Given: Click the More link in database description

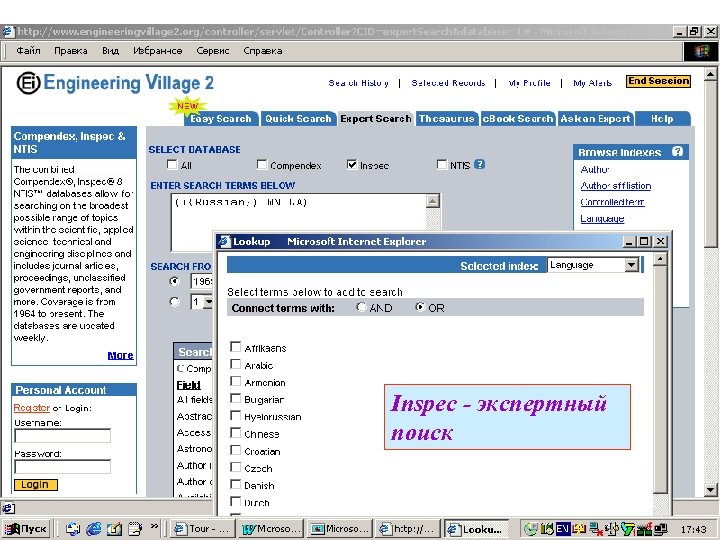Looking at the screenshot, I should (x=120, y=355).
